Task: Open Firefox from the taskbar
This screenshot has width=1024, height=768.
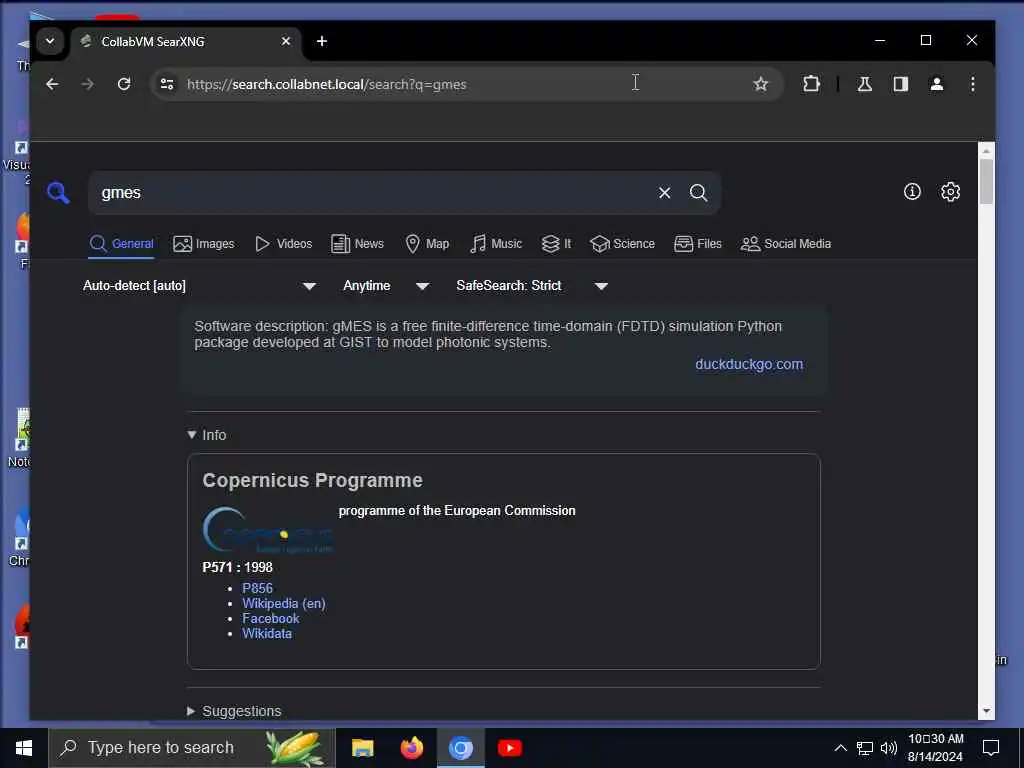Action: (411, 748)
